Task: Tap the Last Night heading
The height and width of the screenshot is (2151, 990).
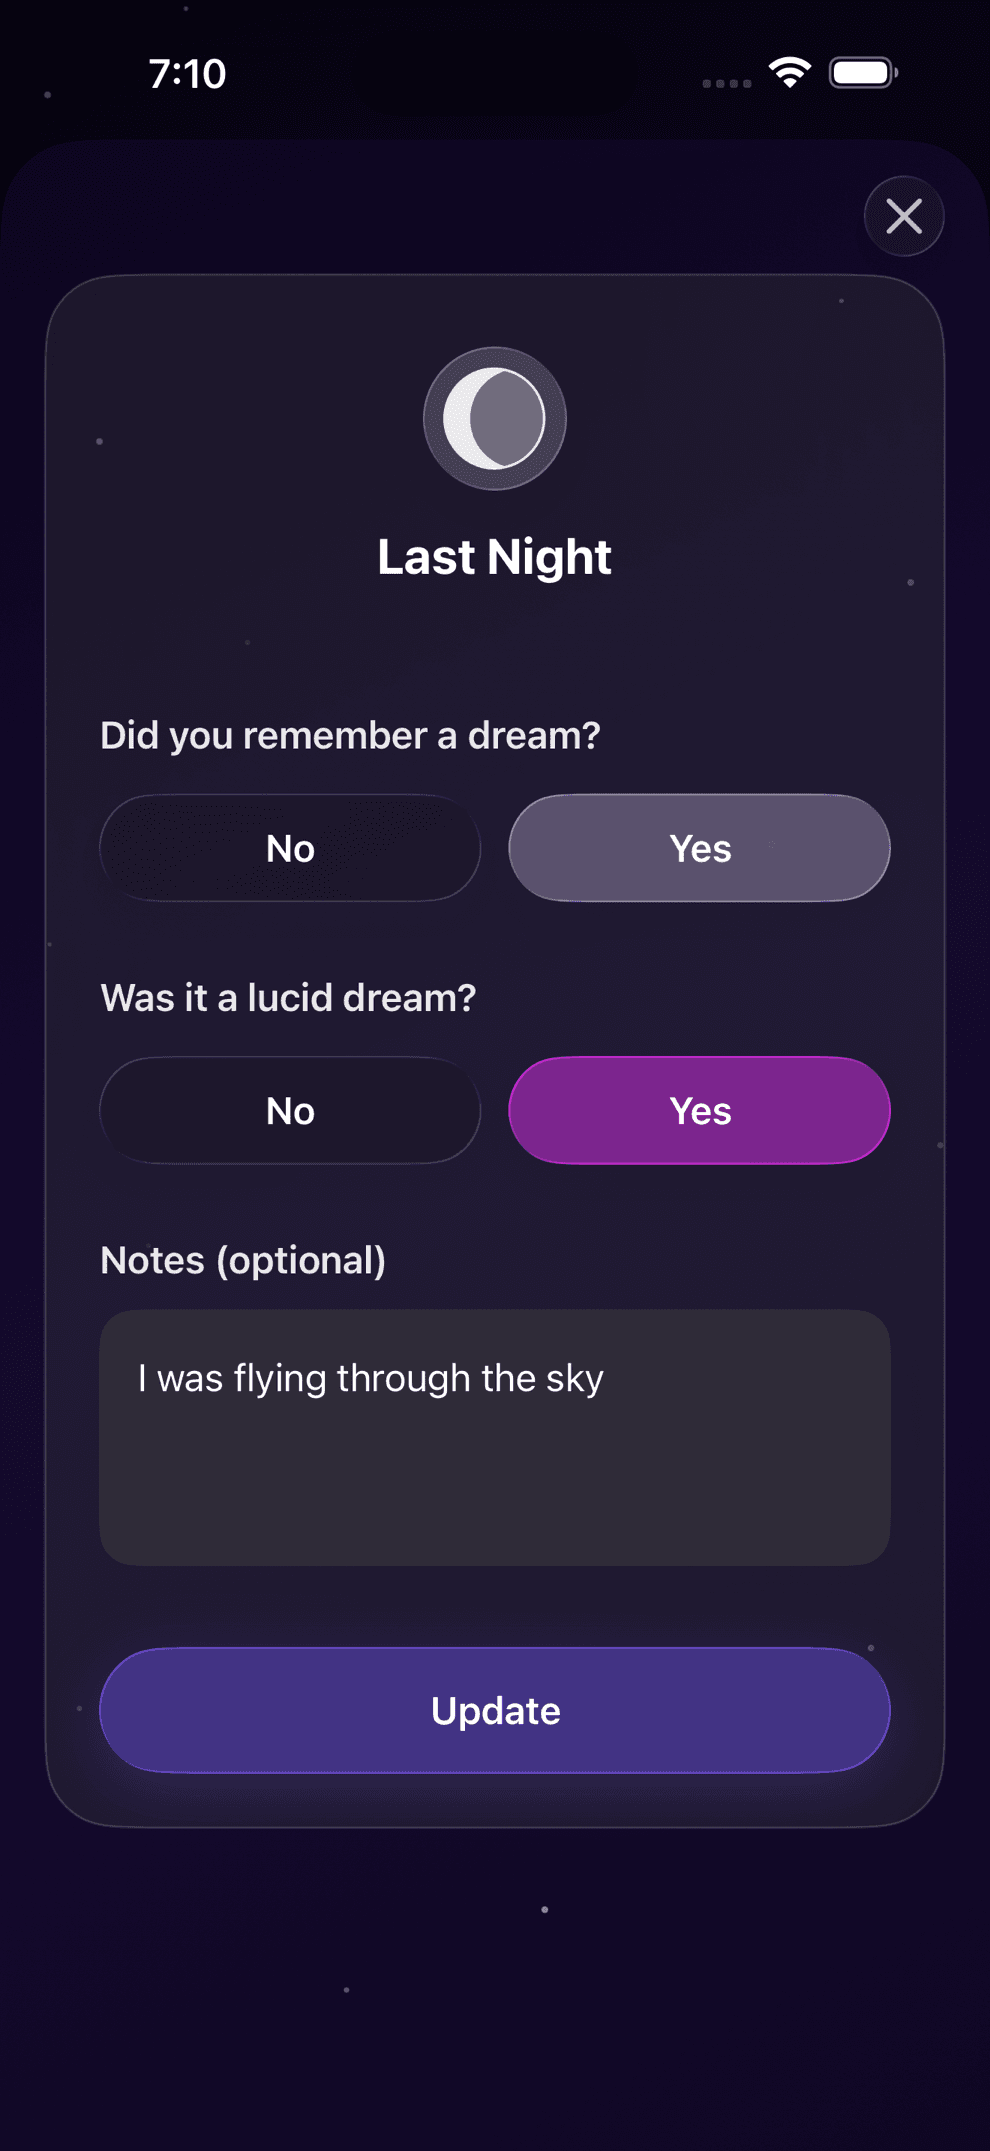Action: pos(494,556)
